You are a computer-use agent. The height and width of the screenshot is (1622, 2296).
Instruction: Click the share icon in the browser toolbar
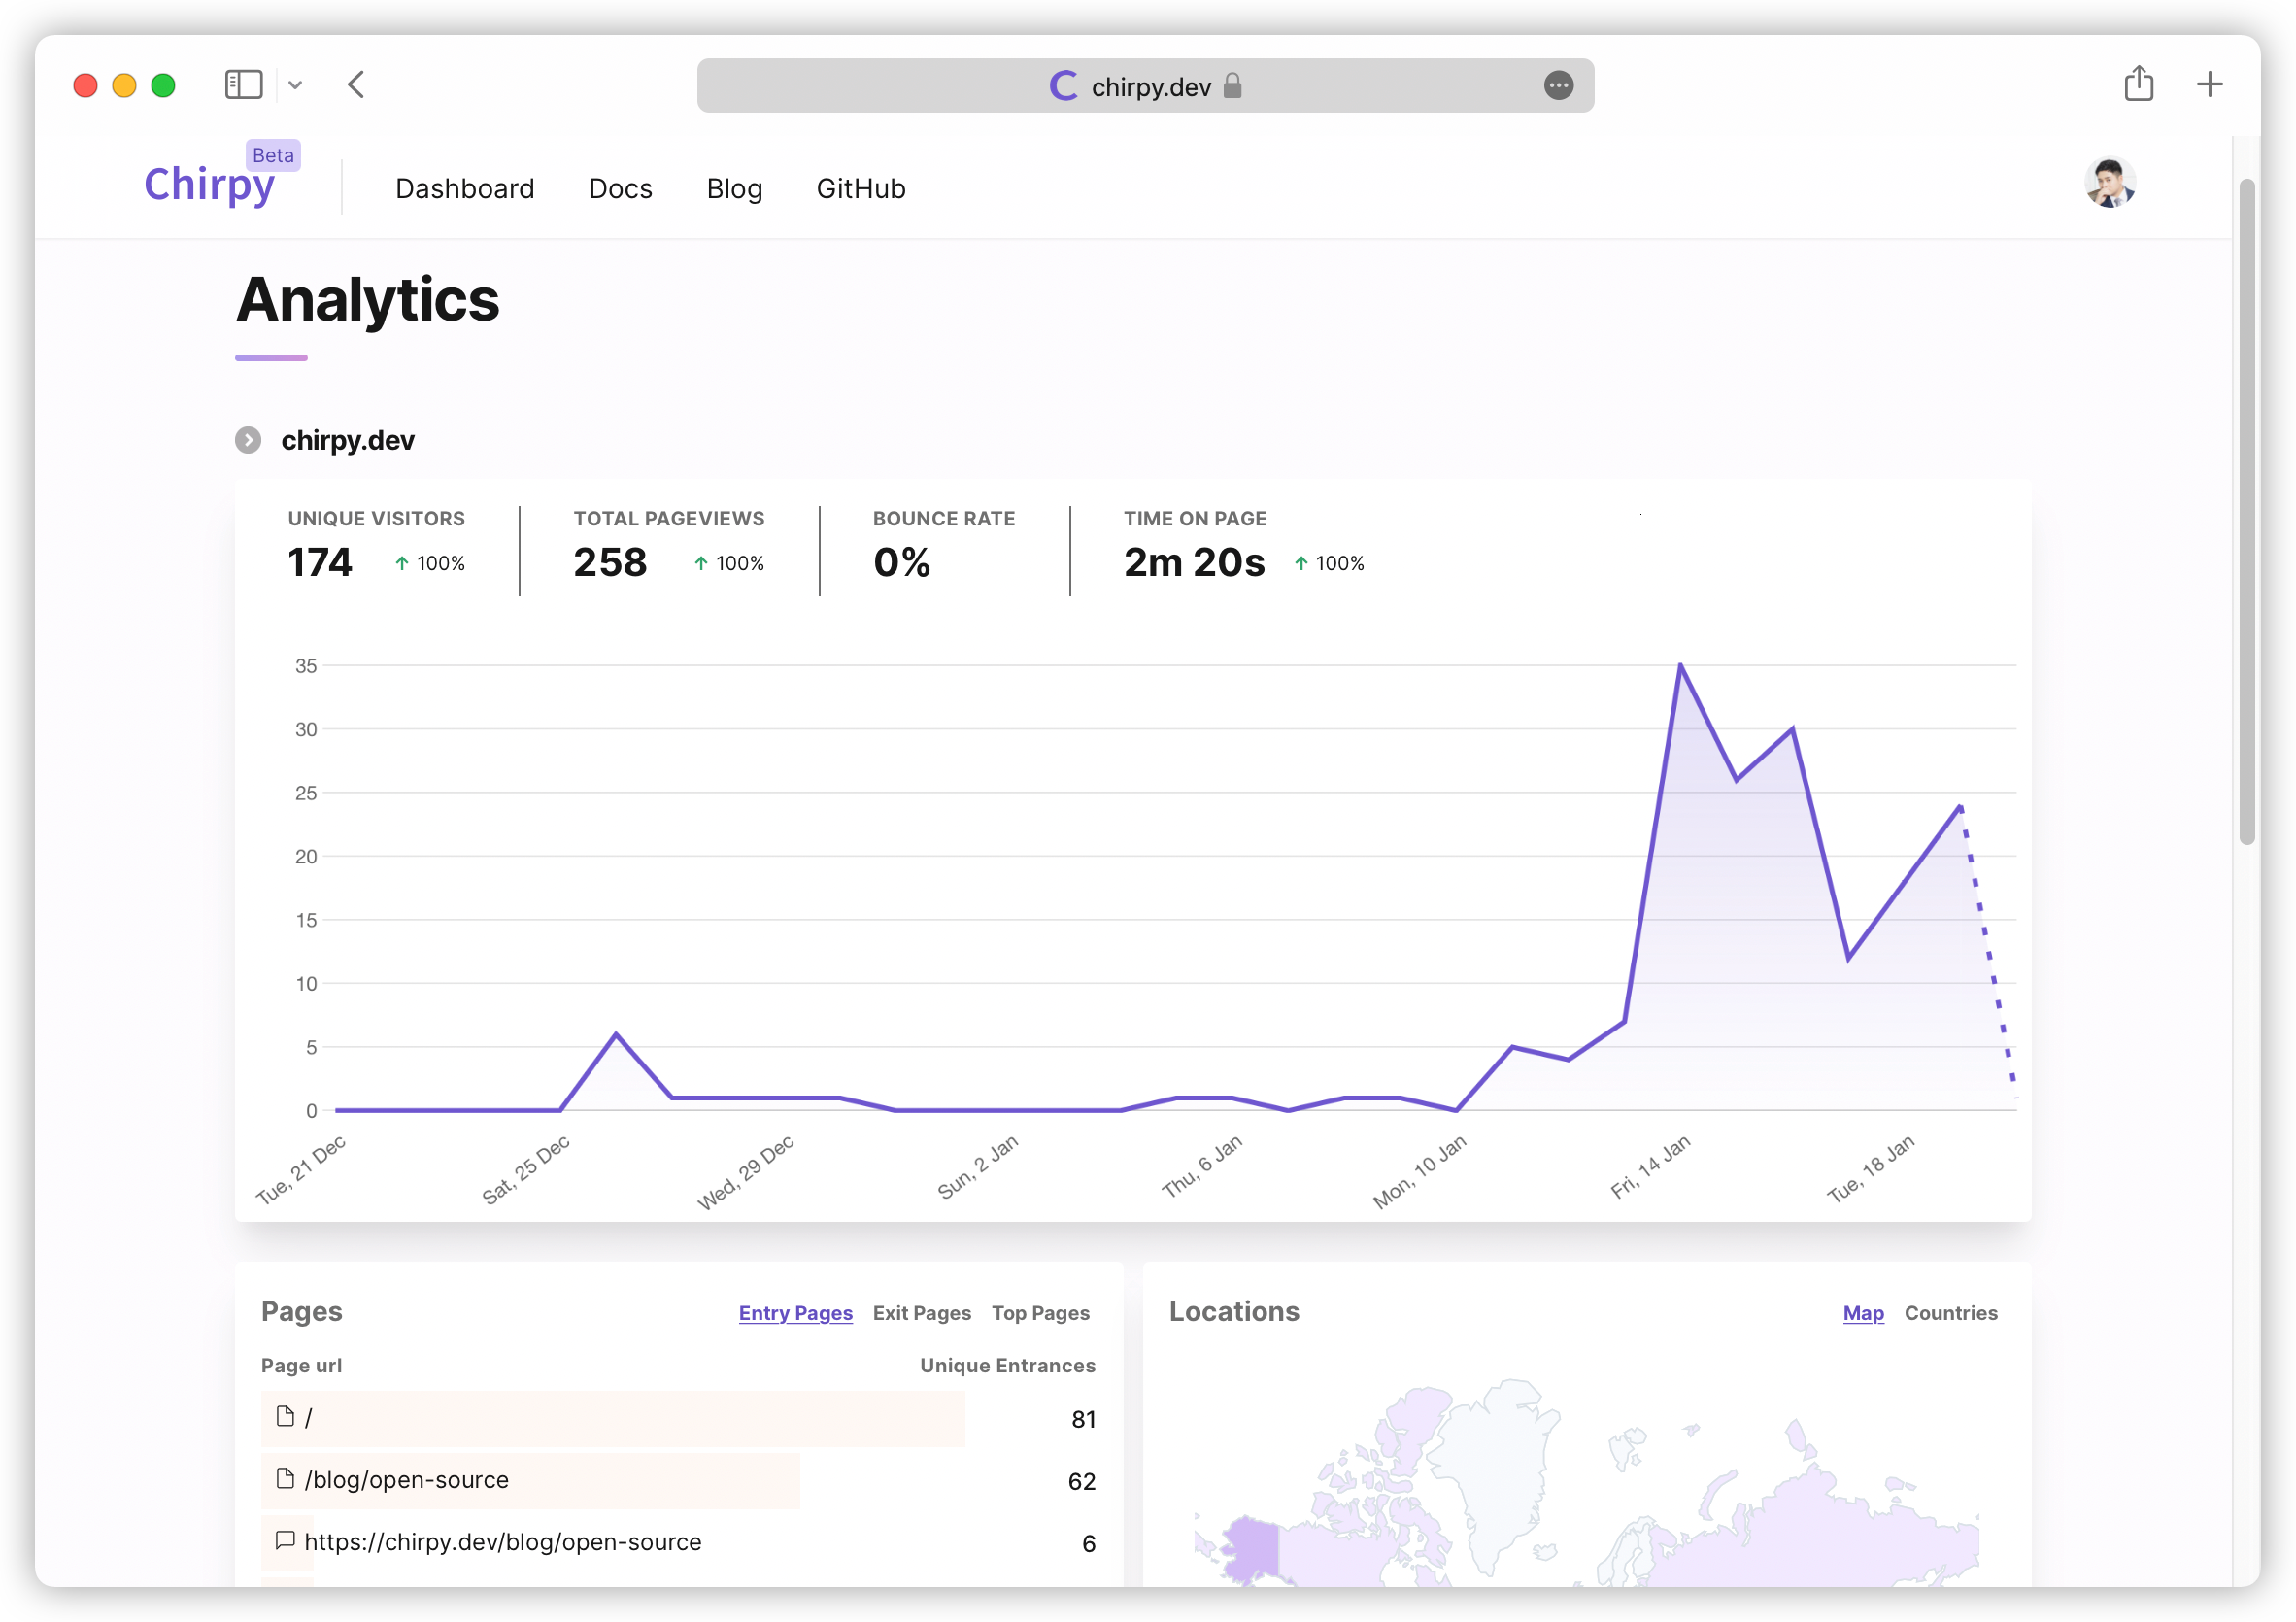[2140, 85]
